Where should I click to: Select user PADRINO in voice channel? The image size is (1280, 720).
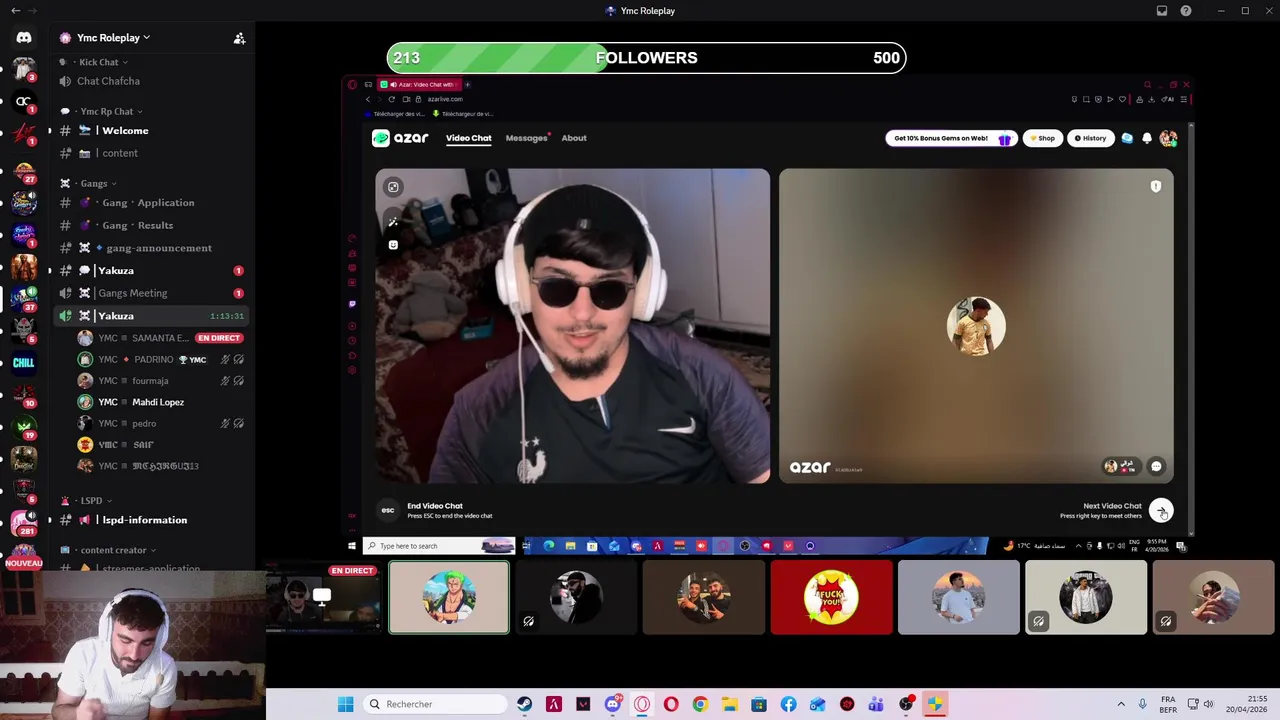click(x=162, y=359)
